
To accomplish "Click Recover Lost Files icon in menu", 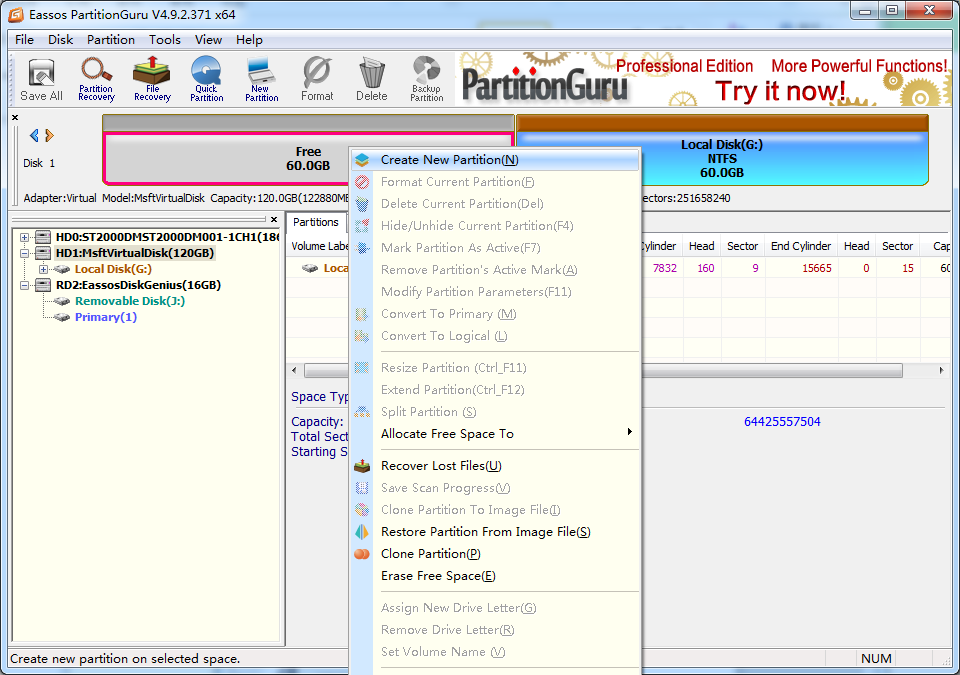I will point(362,466).
